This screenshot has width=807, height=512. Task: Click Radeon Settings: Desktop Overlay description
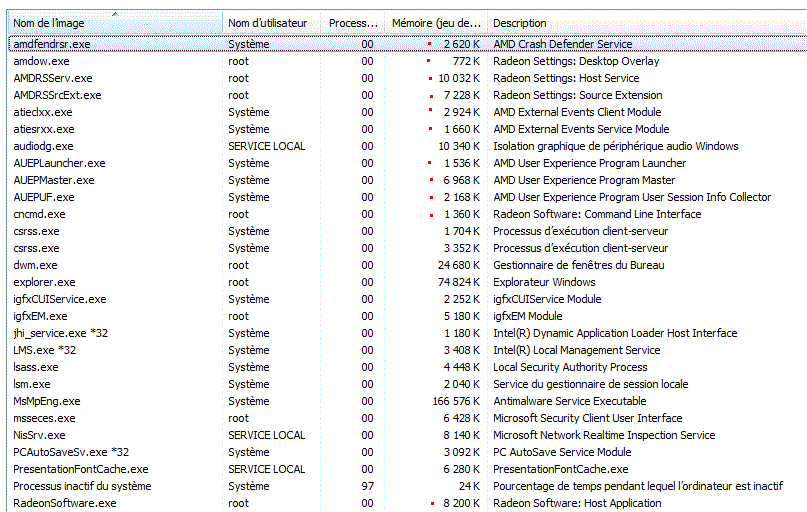coord(576,61)
